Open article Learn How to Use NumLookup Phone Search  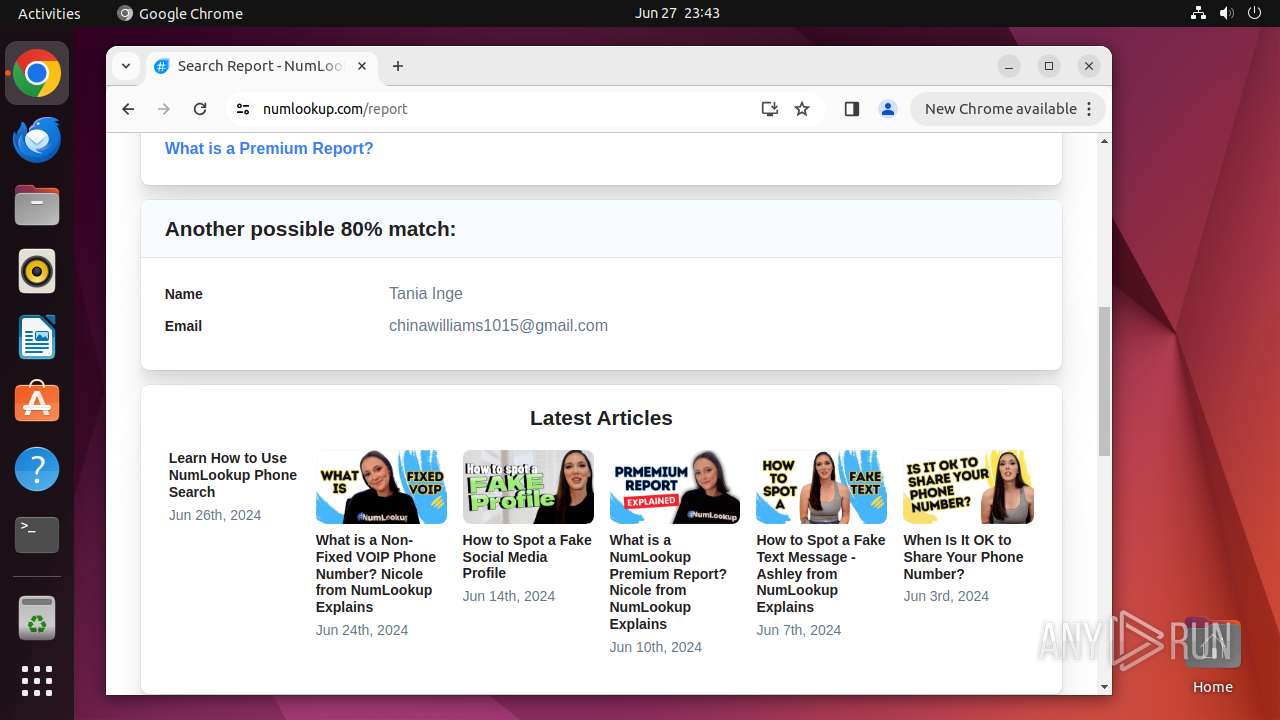point(233,475)
